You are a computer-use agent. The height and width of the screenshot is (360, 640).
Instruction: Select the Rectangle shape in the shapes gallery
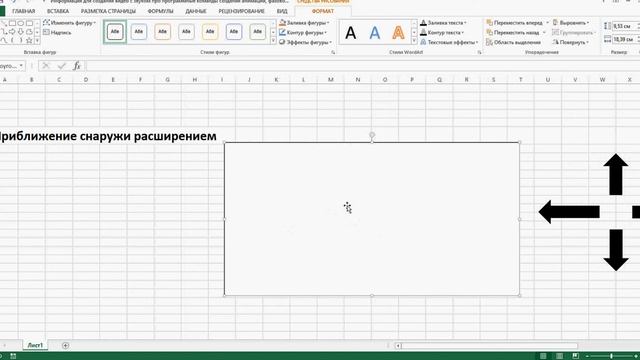[12, 23]
